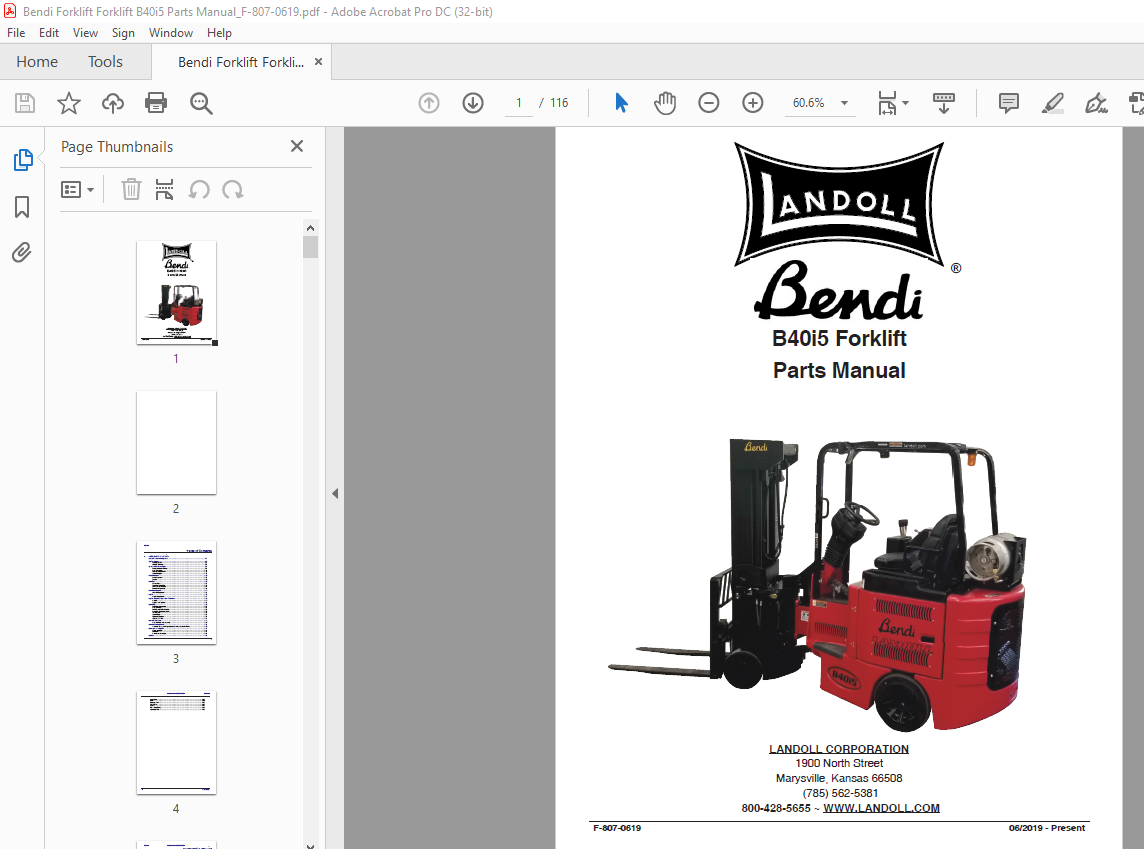Select page 2 blank thumbnail
Screen dimensions: 1144x849
click(x=177, y=442)
